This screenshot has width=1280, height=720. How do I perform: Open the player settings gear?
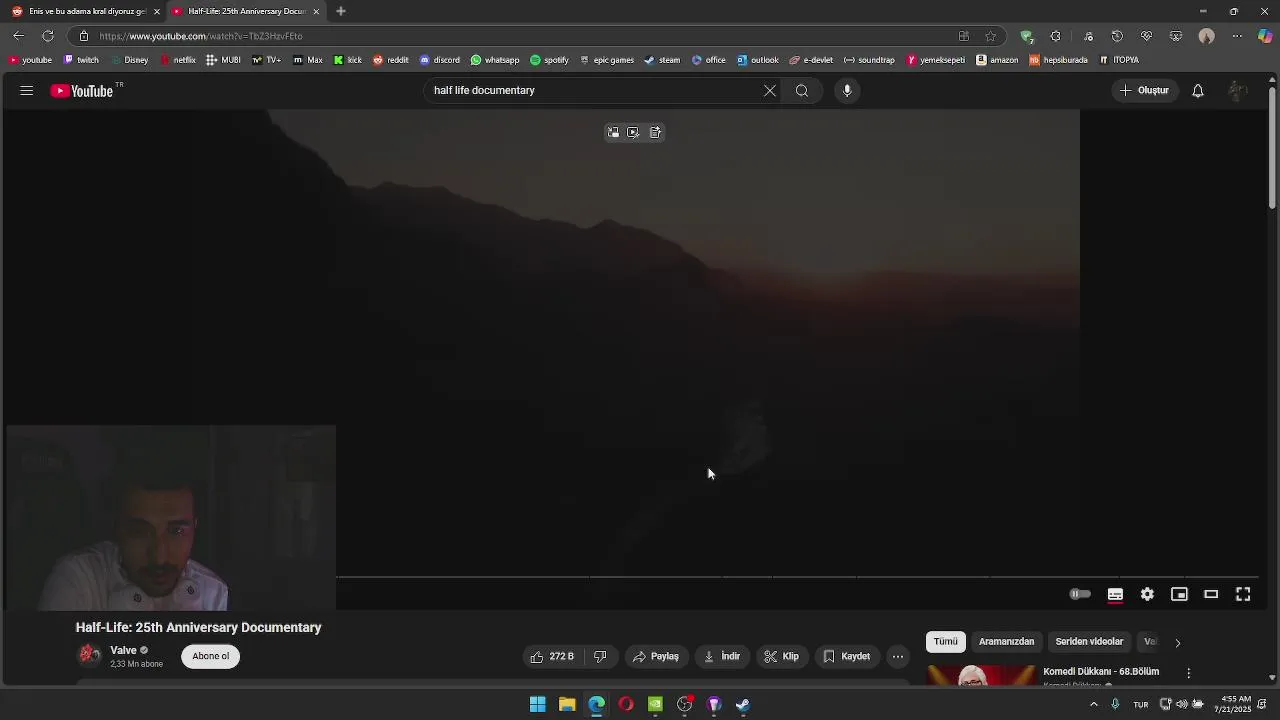[x=1147, y=594]
